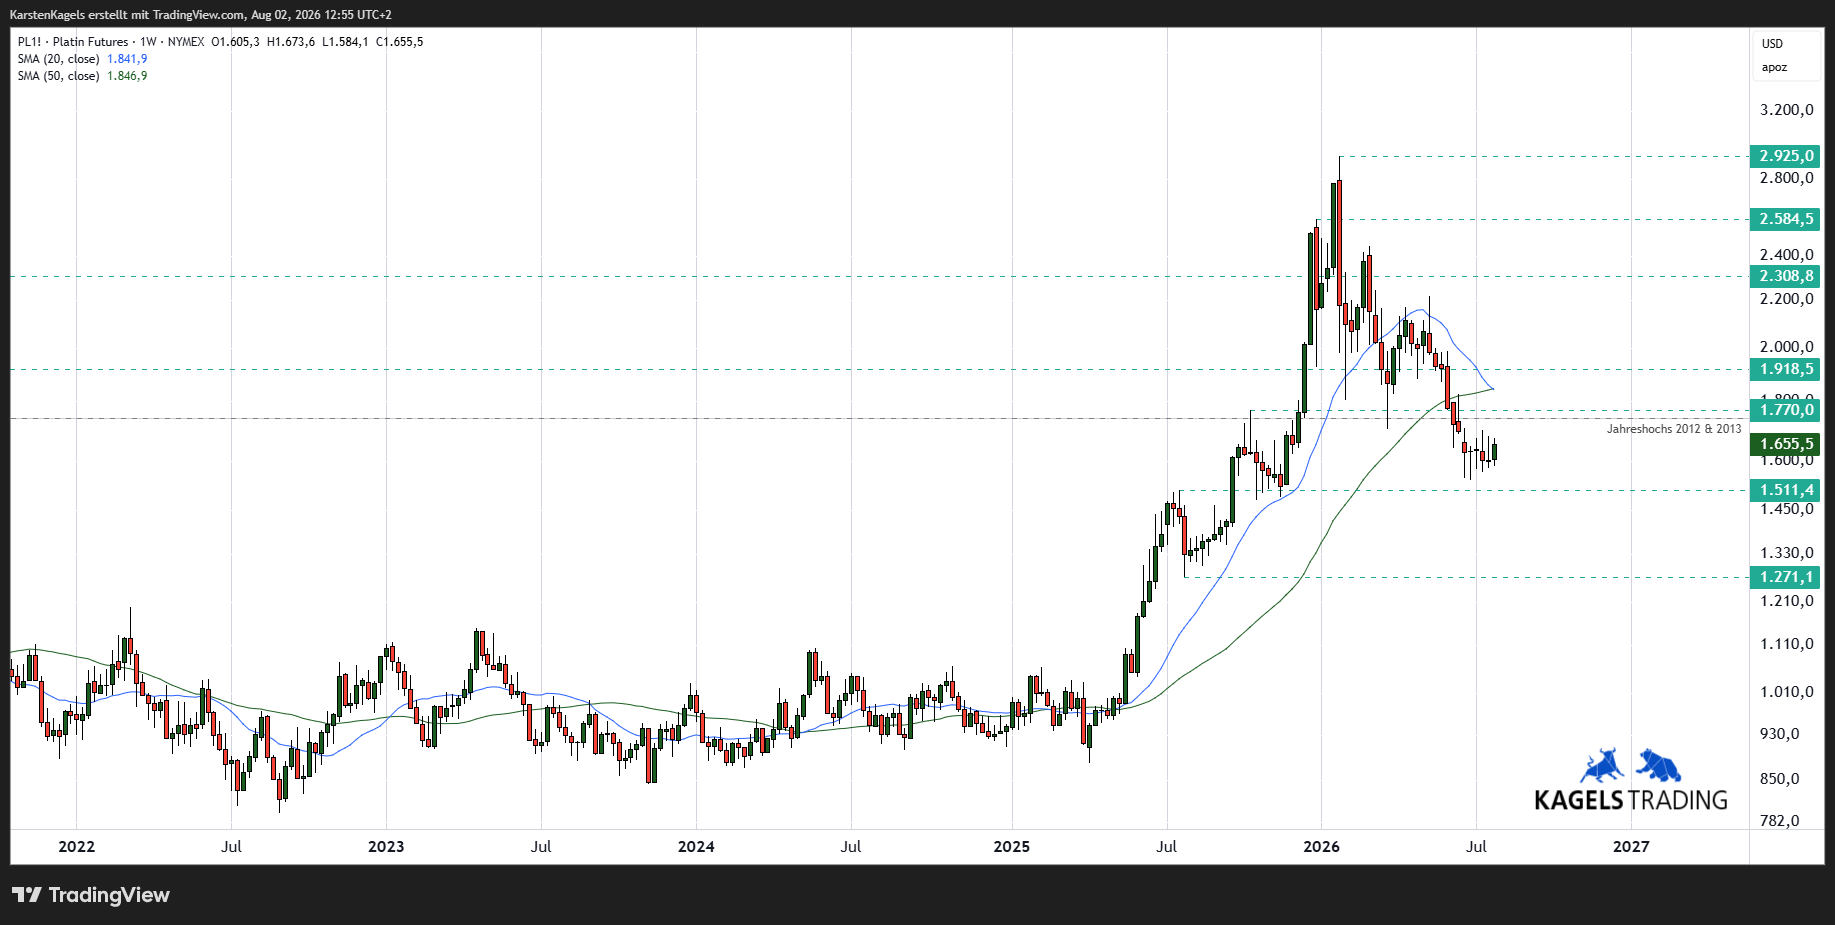Click the 2.000,0 price axis tick
Viewport: 1835px width, 925px height.
[1787, 347]
